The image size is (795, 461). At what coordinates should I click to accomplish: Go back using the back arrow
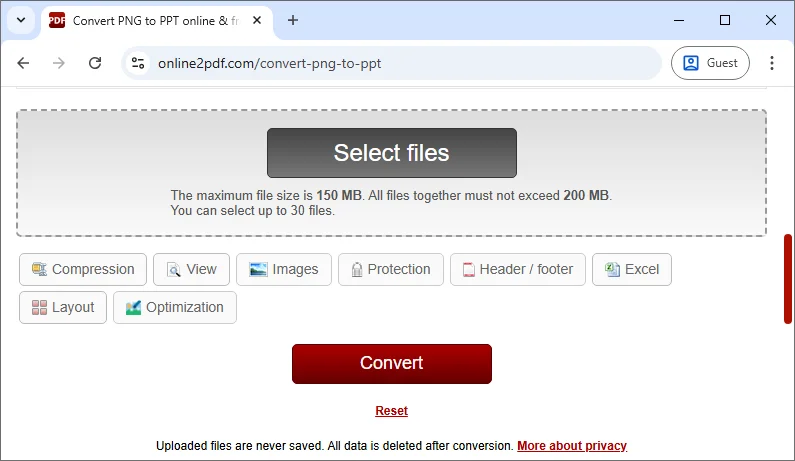(x=24, y=63)
